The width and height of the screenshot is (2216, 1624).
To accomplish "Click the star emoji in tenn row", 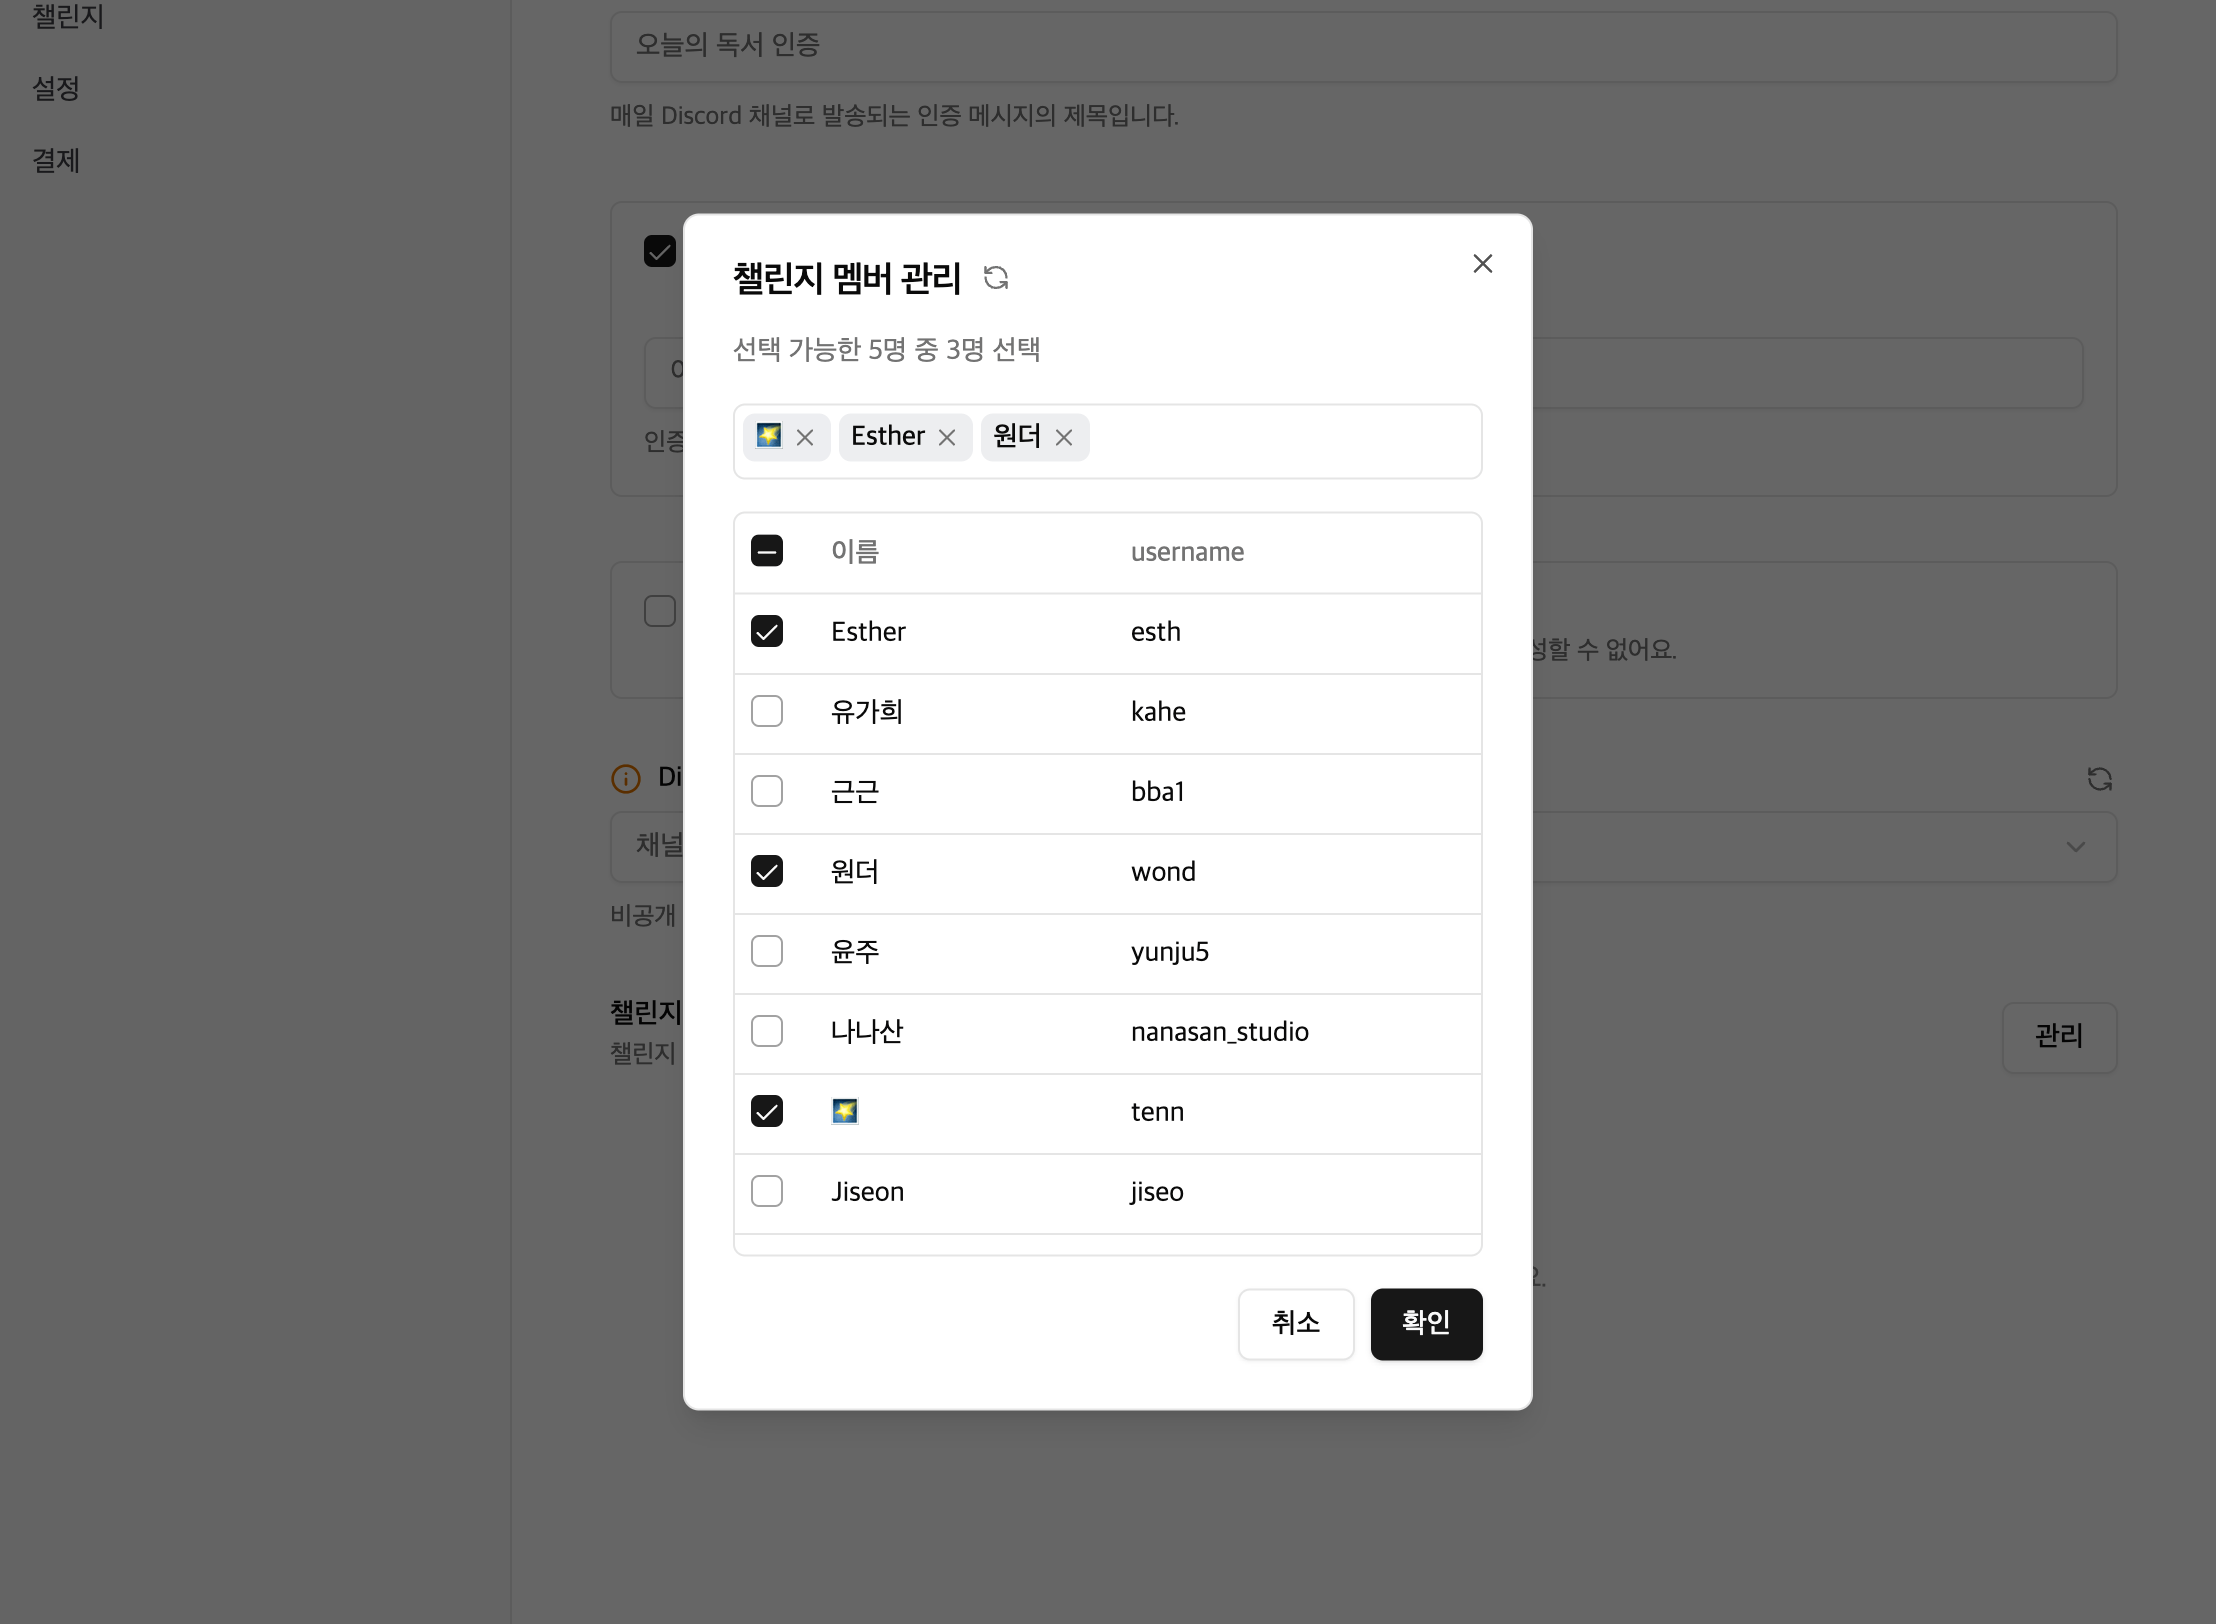I will tap(845, 1111).
